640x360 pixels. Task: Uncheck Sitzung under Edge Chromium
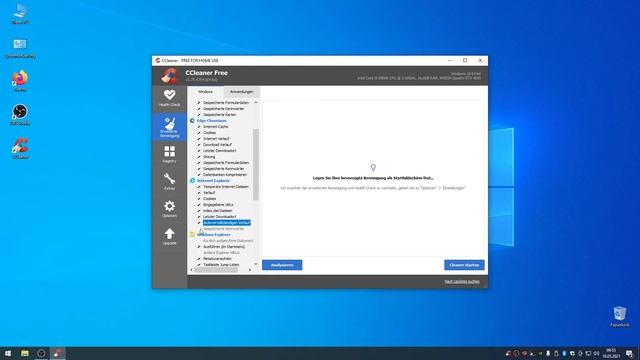[x=199, y=157]
